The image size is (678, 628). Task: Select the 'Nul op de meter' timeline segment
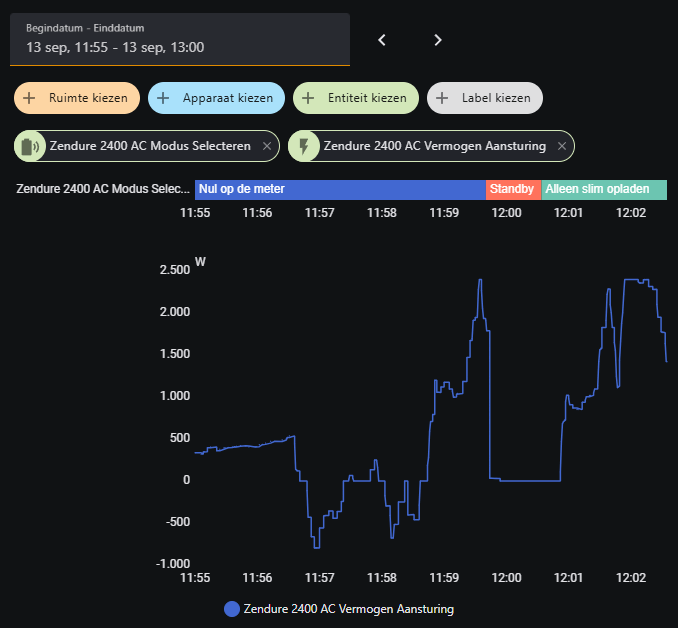(340, 189)
